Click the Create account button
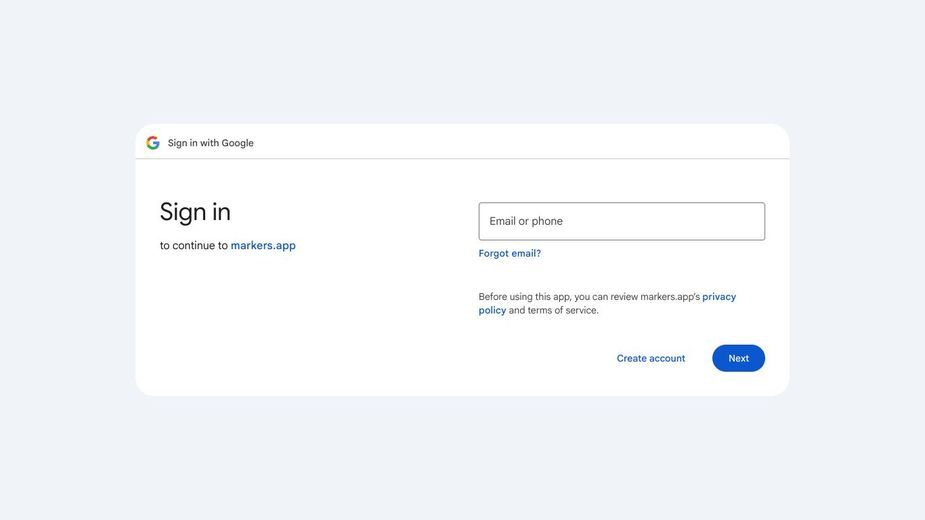This screenshot has width=925, height=520. [651, 358]
